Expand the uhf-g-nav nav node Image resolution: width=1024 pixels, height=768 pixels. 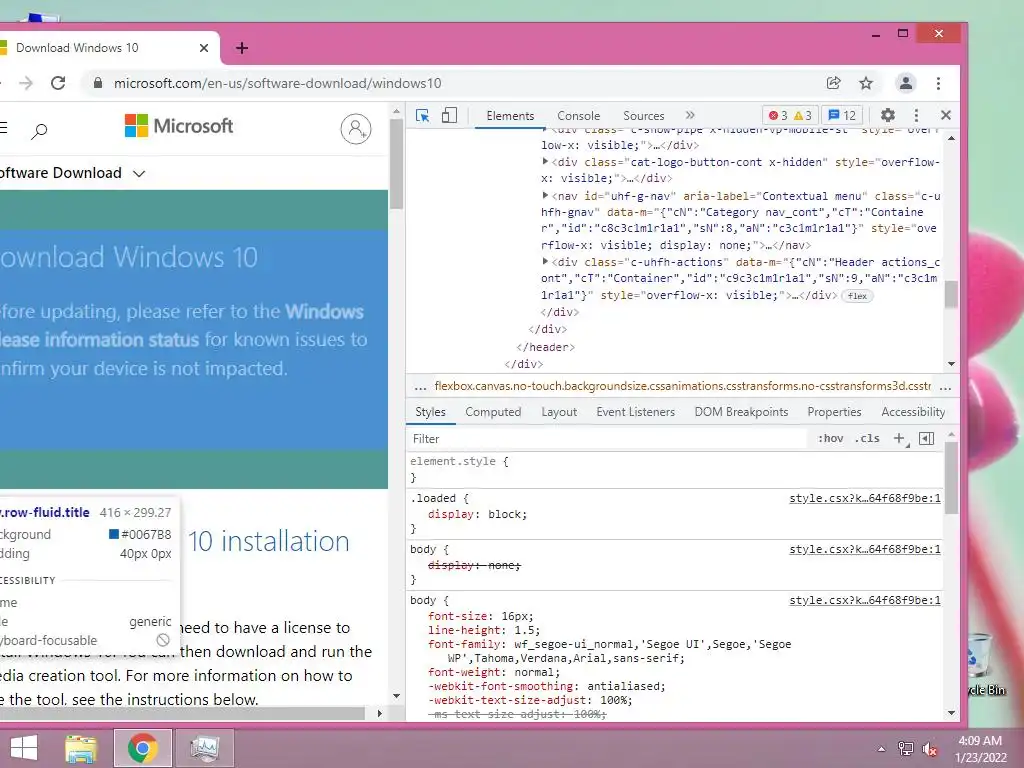[545, 195]
